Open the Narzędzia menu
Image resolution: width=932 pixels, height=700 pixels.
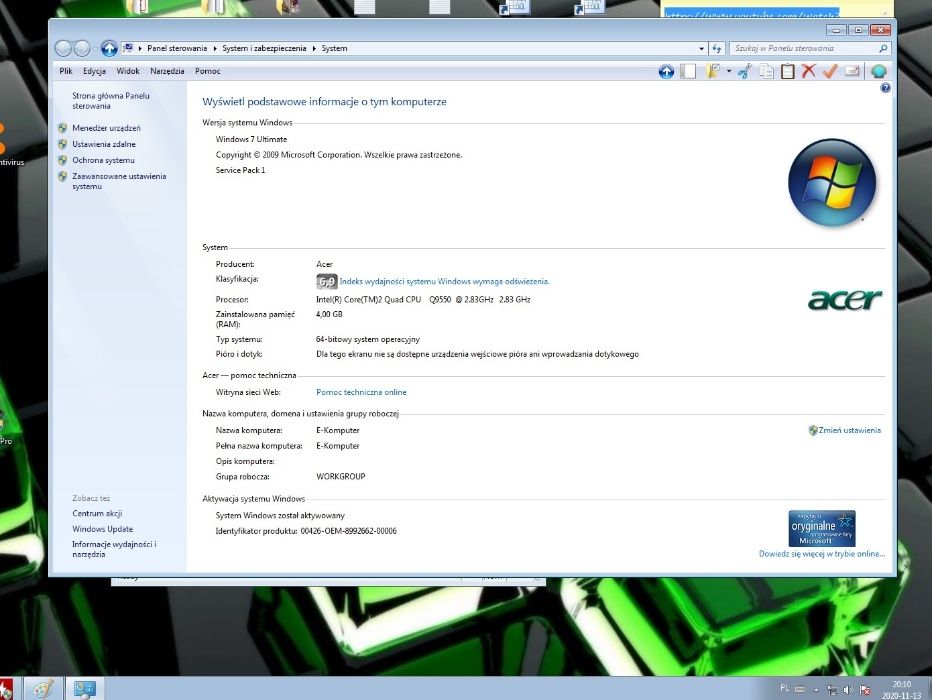(167, 71)
